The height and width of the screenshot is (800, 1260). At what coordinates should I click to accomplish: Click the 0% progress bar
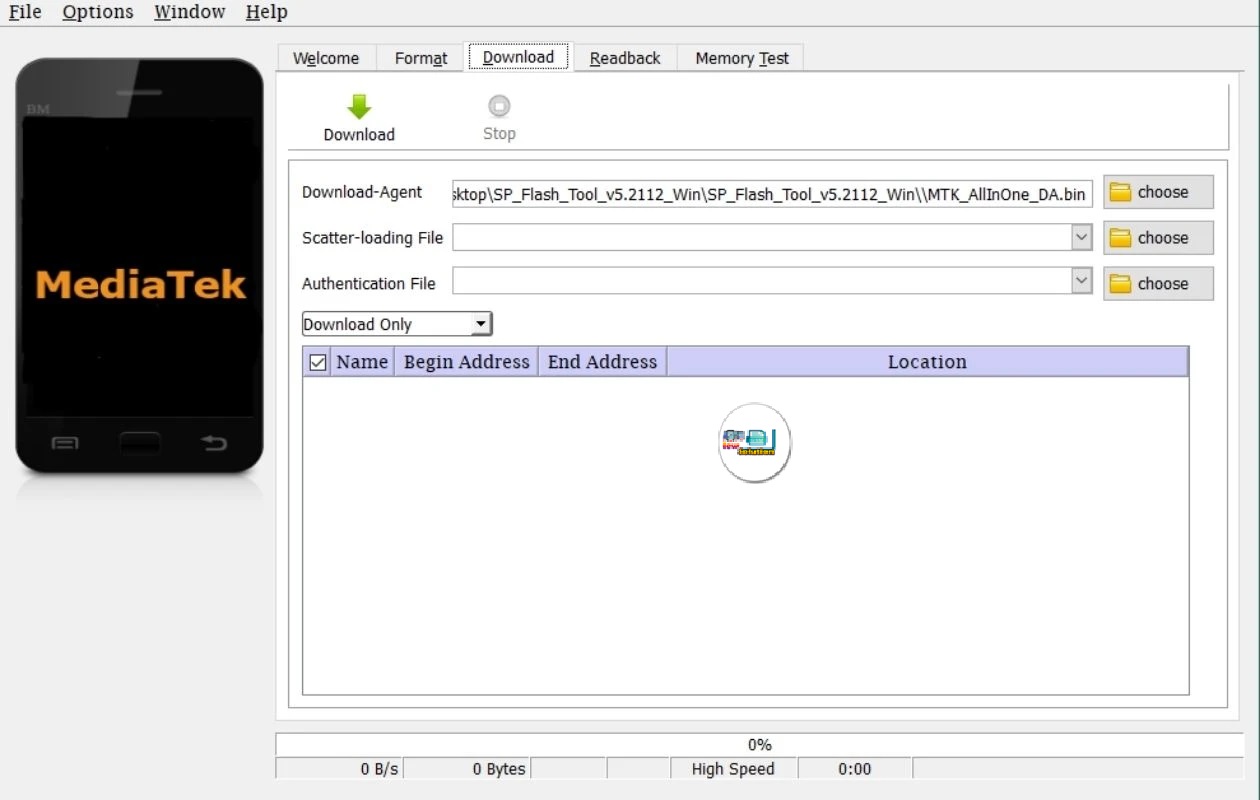click(760, 744)
